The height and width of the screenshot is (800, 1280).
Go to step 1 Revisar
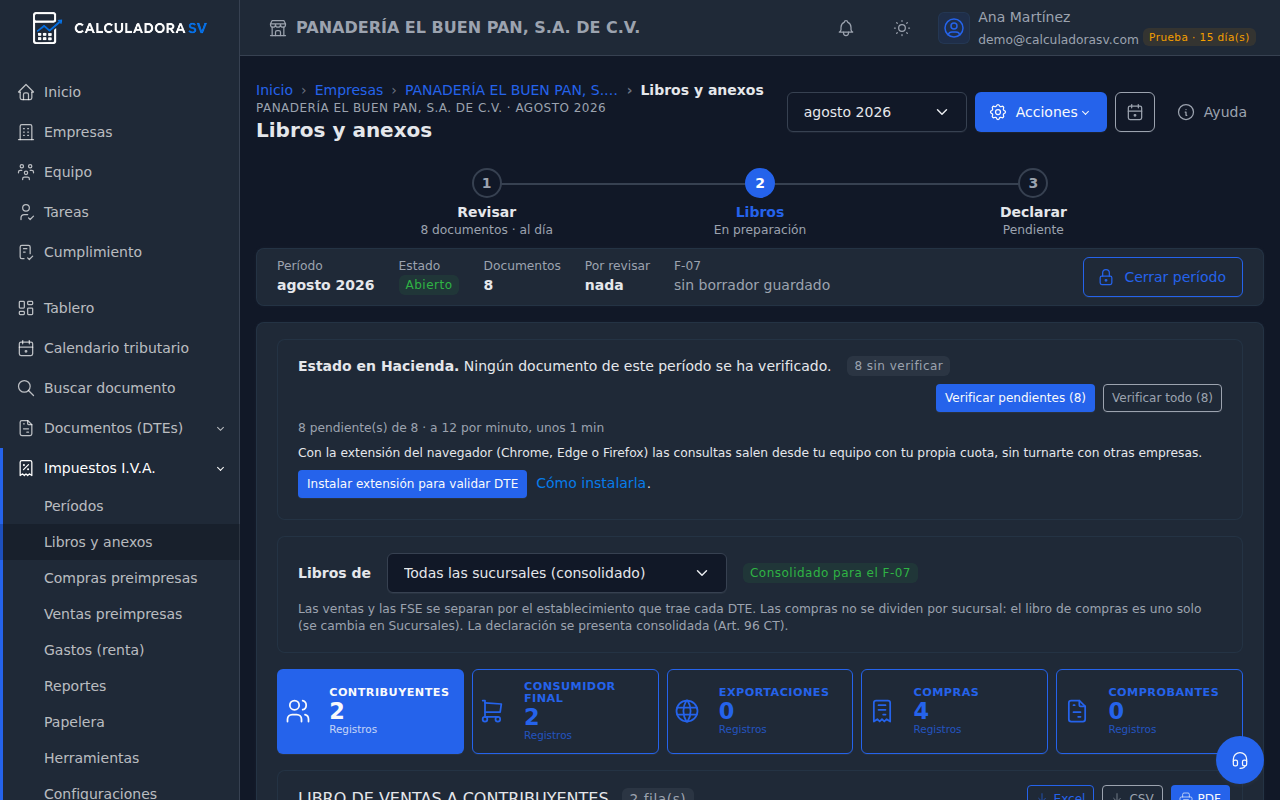coord(487,203)
